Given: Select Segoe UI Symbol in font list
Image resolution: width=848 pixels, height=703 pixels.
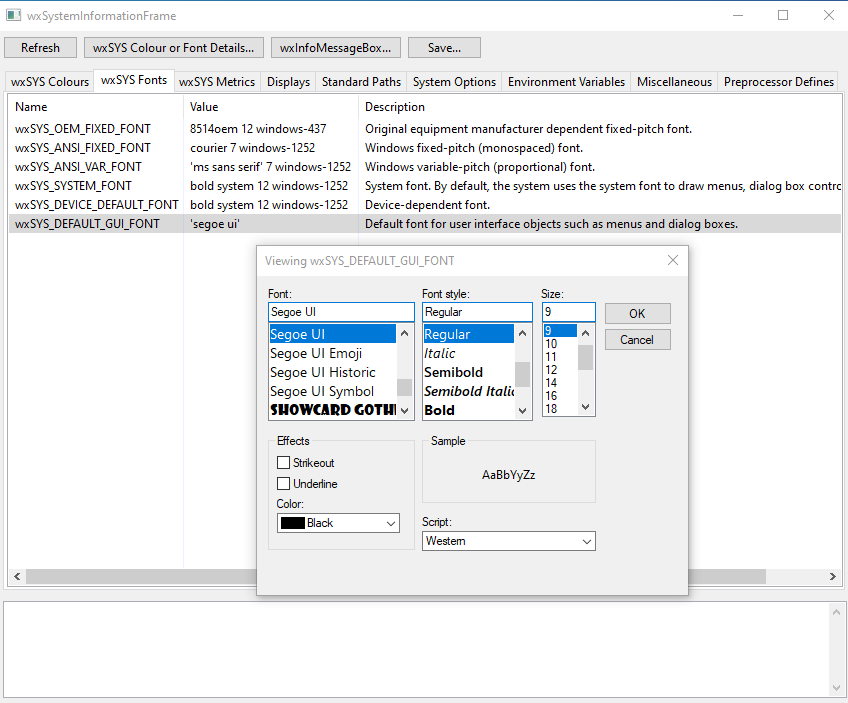Looking at the screenshot, I should (x=333, y=391).
